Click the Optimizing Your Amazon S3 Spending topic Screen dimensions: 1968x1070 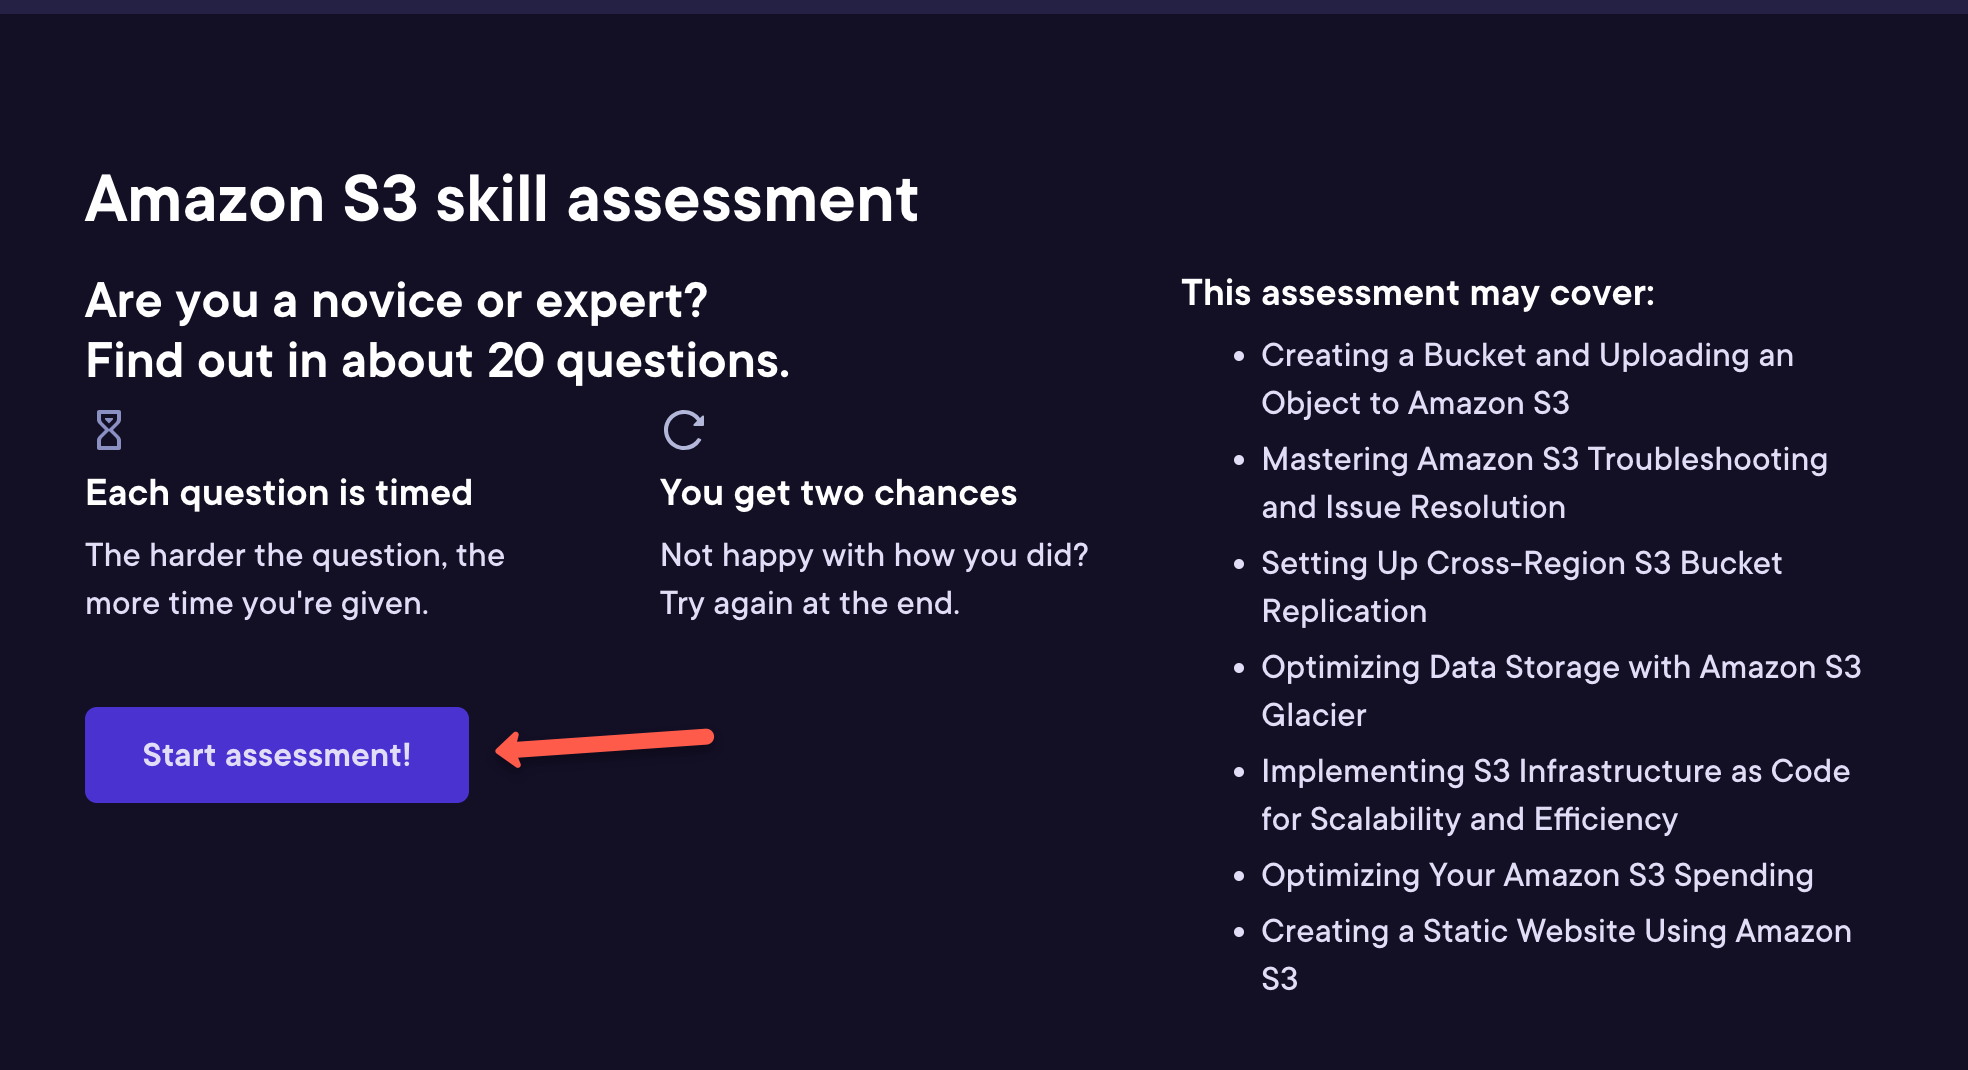pyautogui.click(x=1537, y=875)
